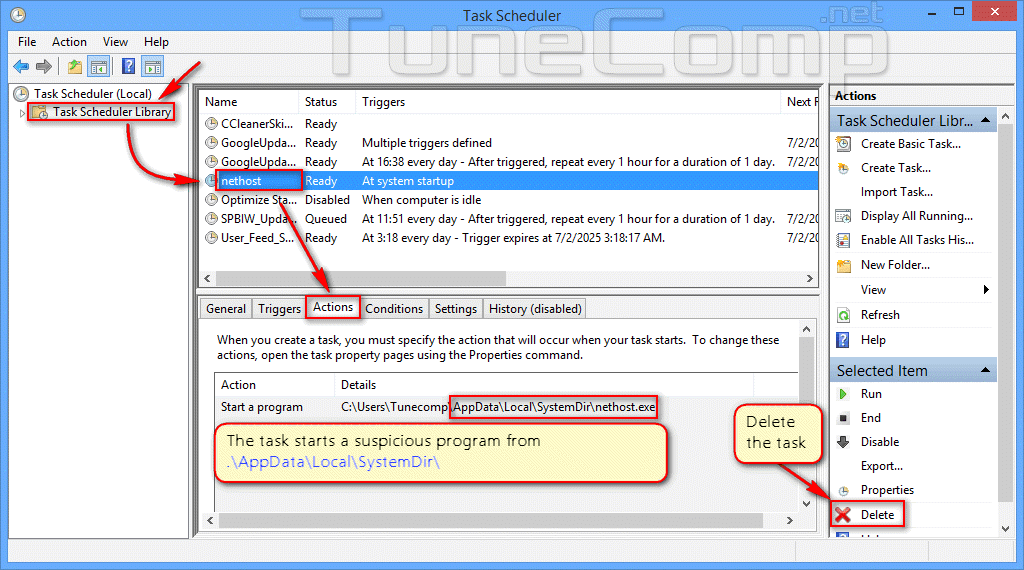The width and height of the screenshot is (1024, 570).
Task: Open the View menu in menu bar
Action: click(115, 42)
